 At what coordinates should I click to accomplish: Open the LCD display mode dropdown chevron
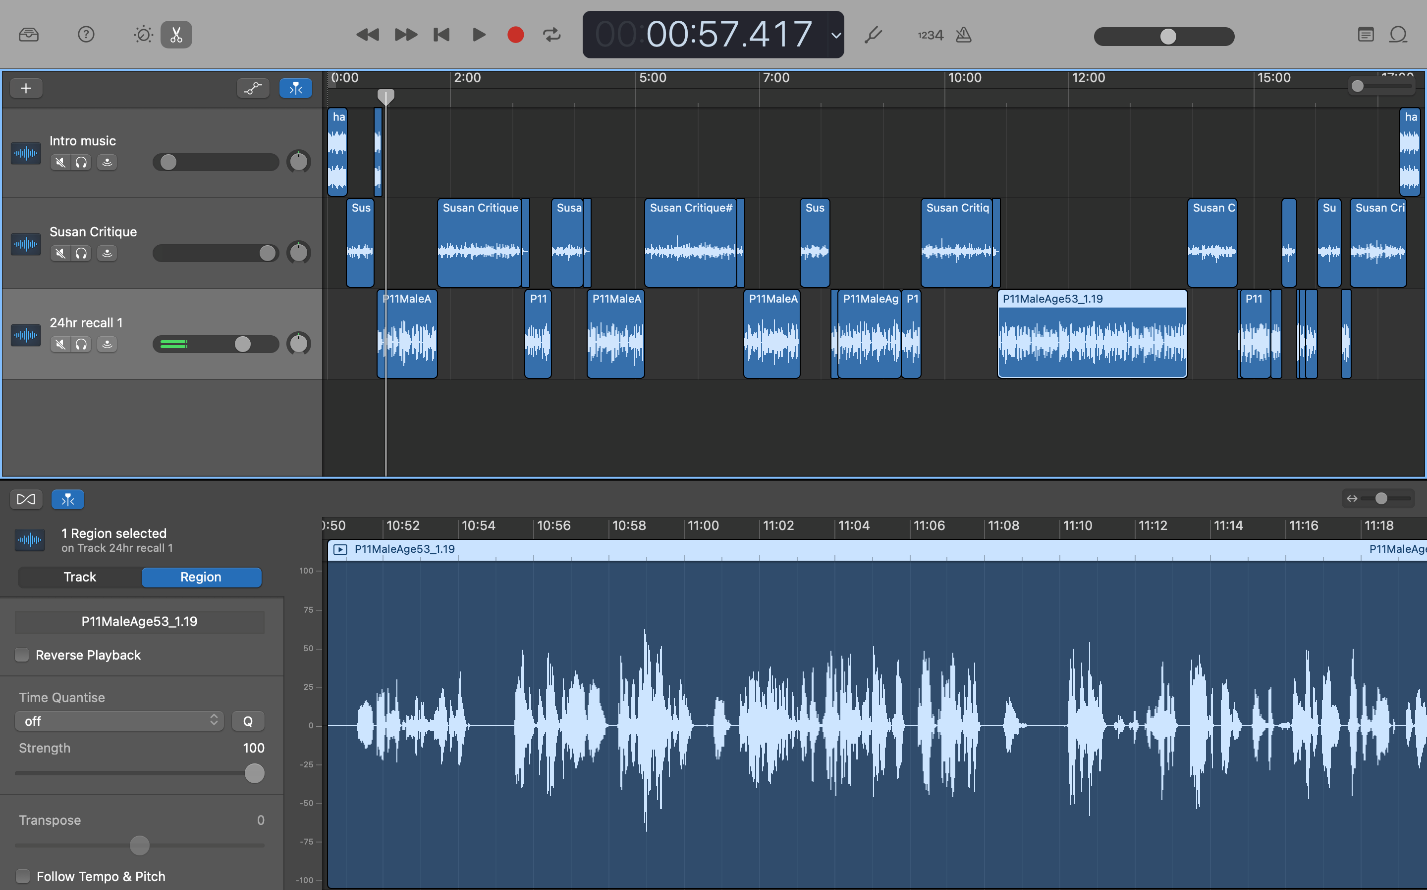point(836,35)
